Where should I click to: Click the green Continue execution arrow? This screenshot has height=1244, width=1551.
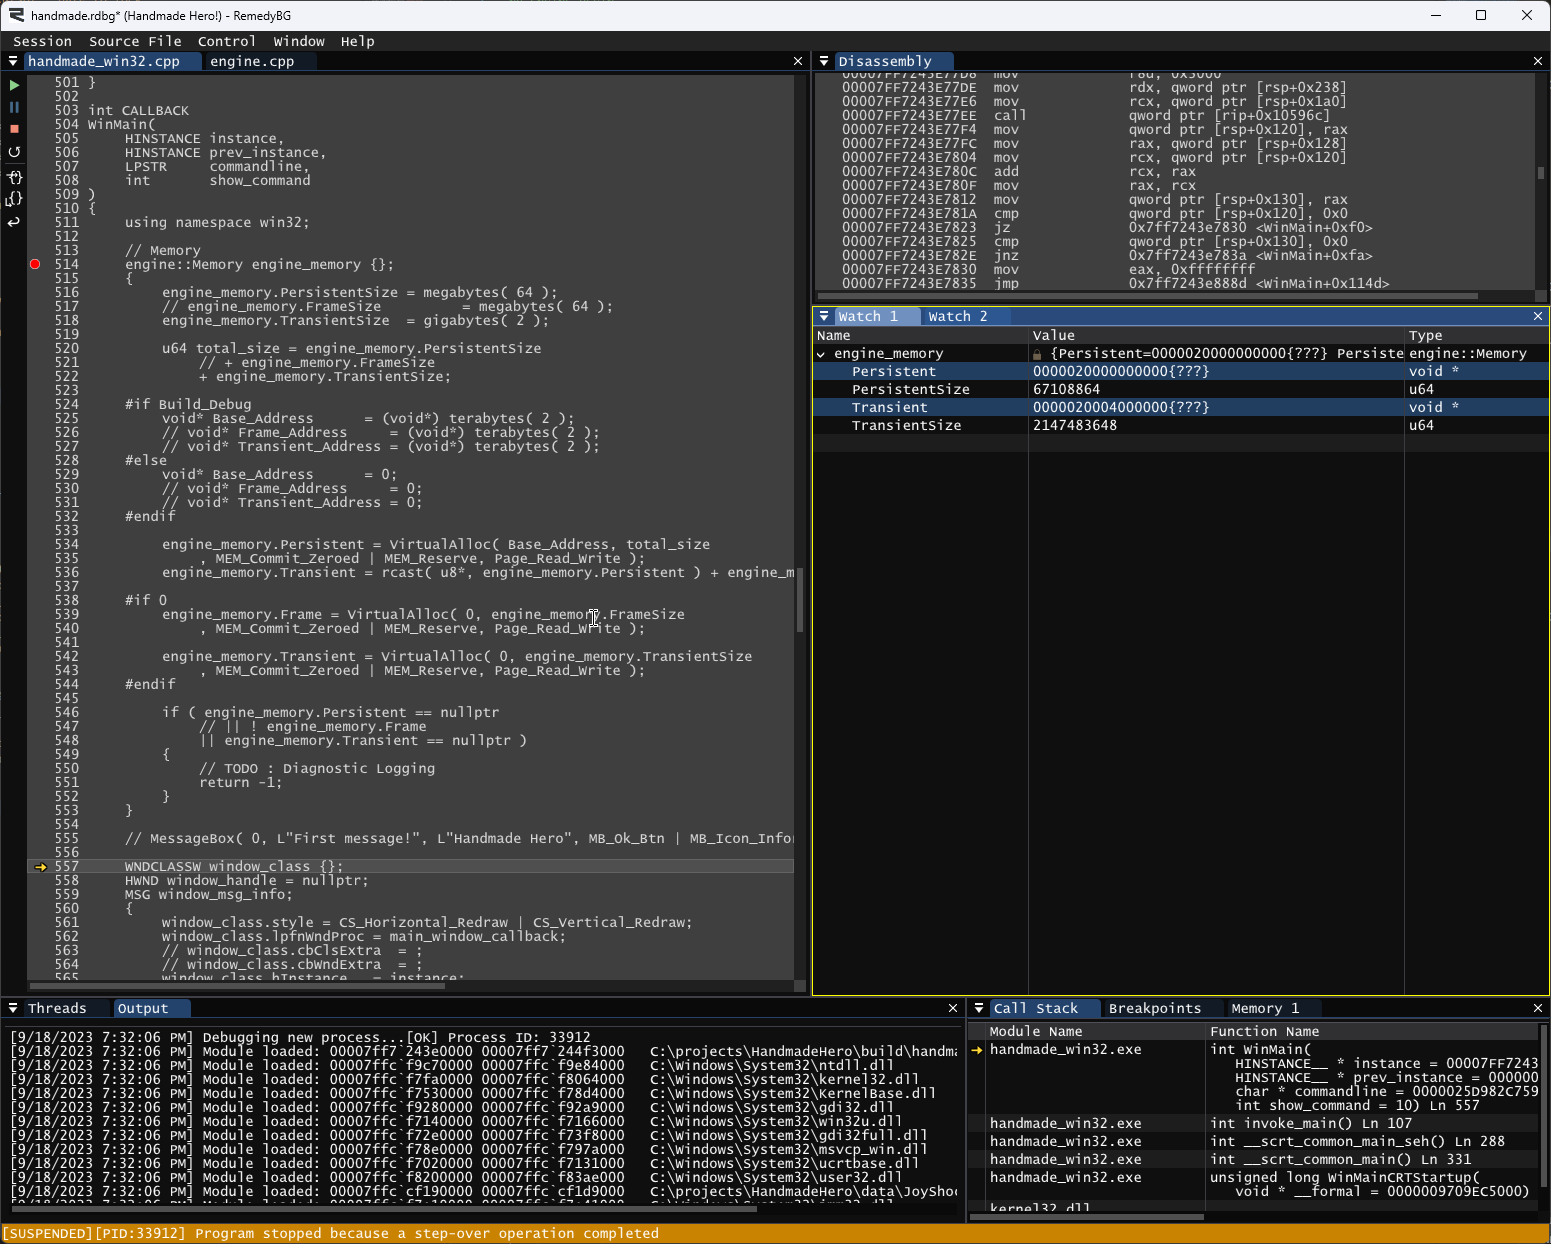point(14,85)
